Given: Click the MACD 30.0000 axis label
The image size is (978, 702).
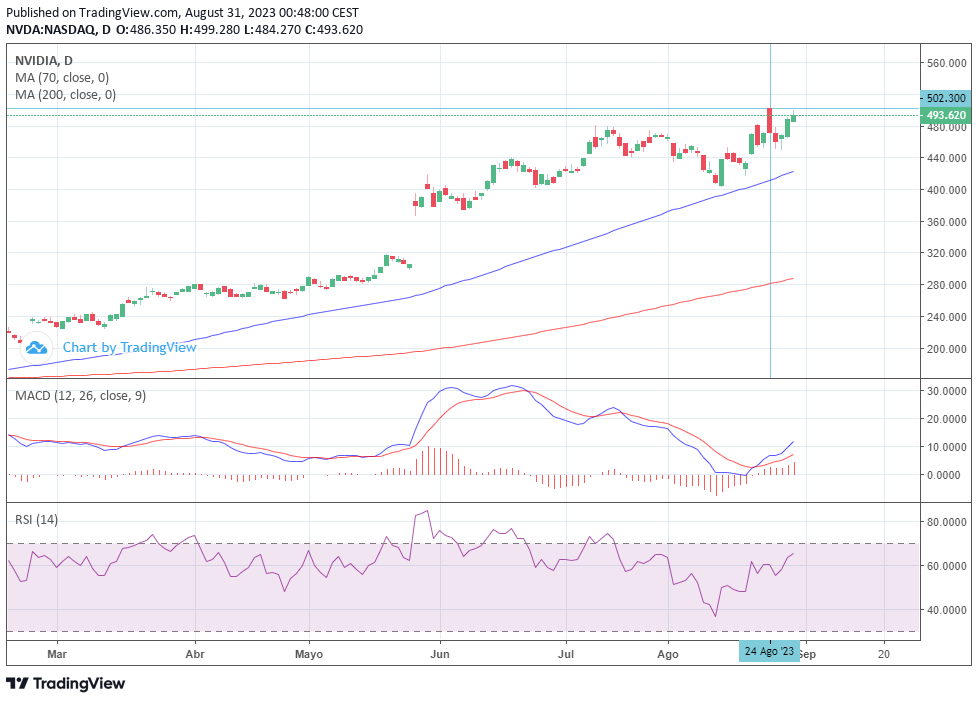Looking at the screenshot, I should pyautogui.click(x=946, y=391).
